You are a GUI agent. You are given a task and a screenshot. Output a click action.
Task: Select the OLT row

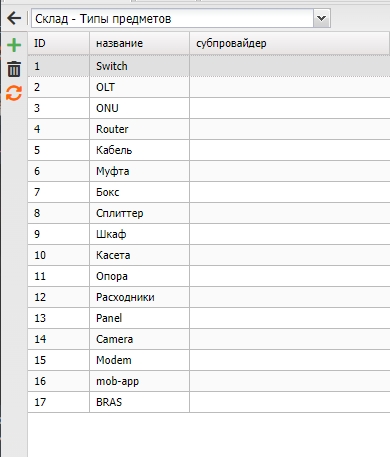(x=209, y=87)
